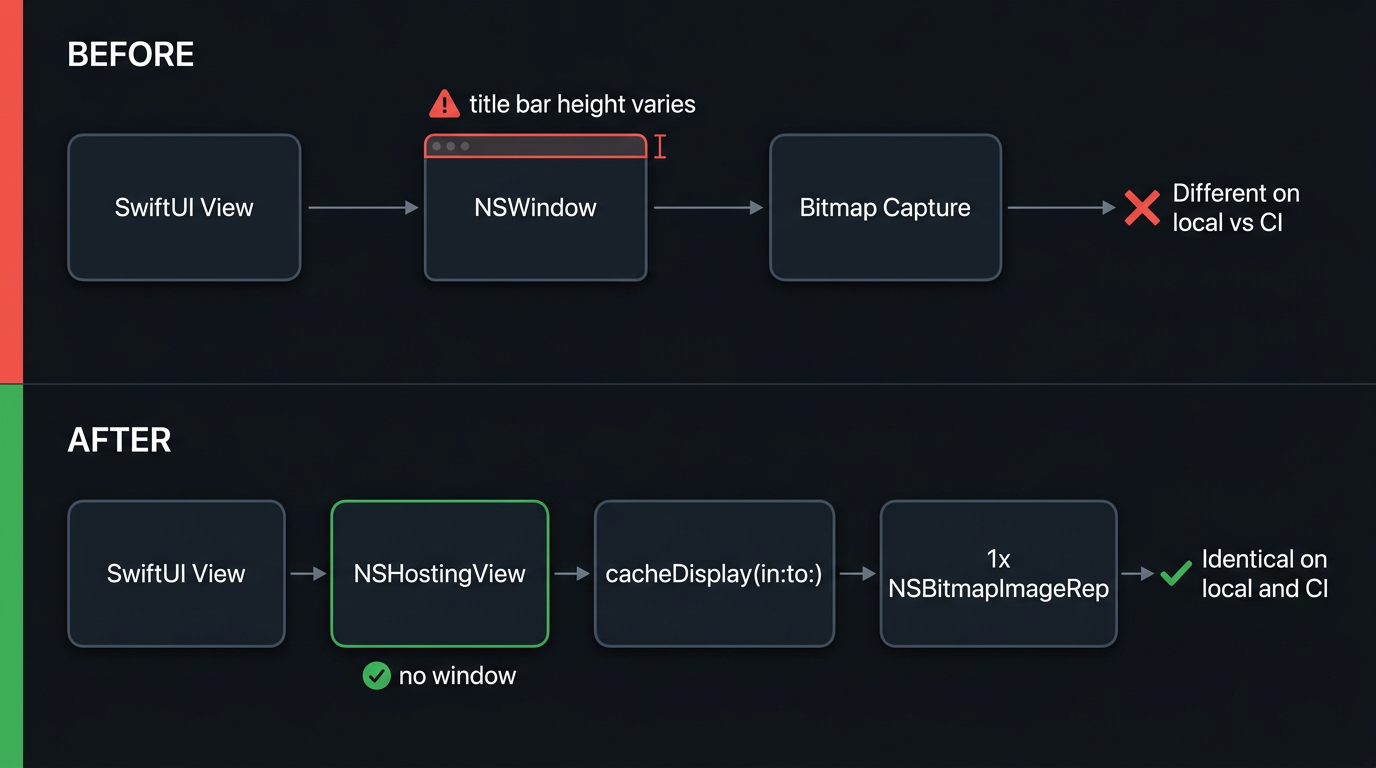Click the 'title bar height varies' label
The width and height of the screenshot is (1376, 768).
click(x=582, y=104)
